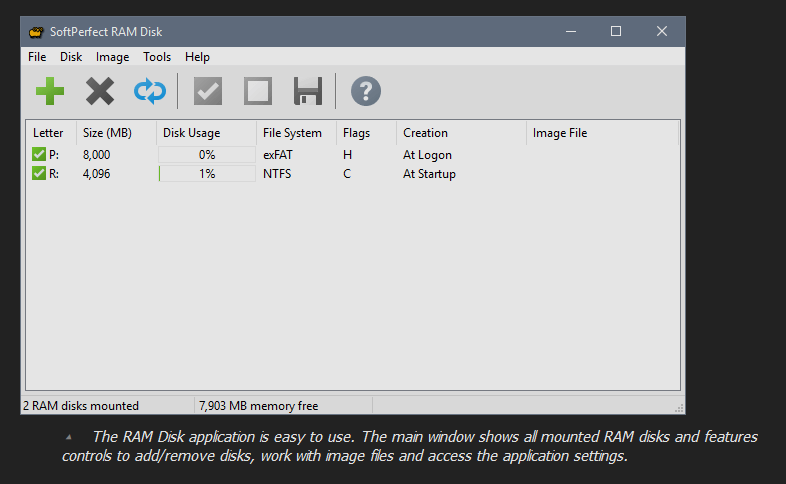Open help with the question mark icon
This screenshot has width=786, height=484.
click(366, 91)
